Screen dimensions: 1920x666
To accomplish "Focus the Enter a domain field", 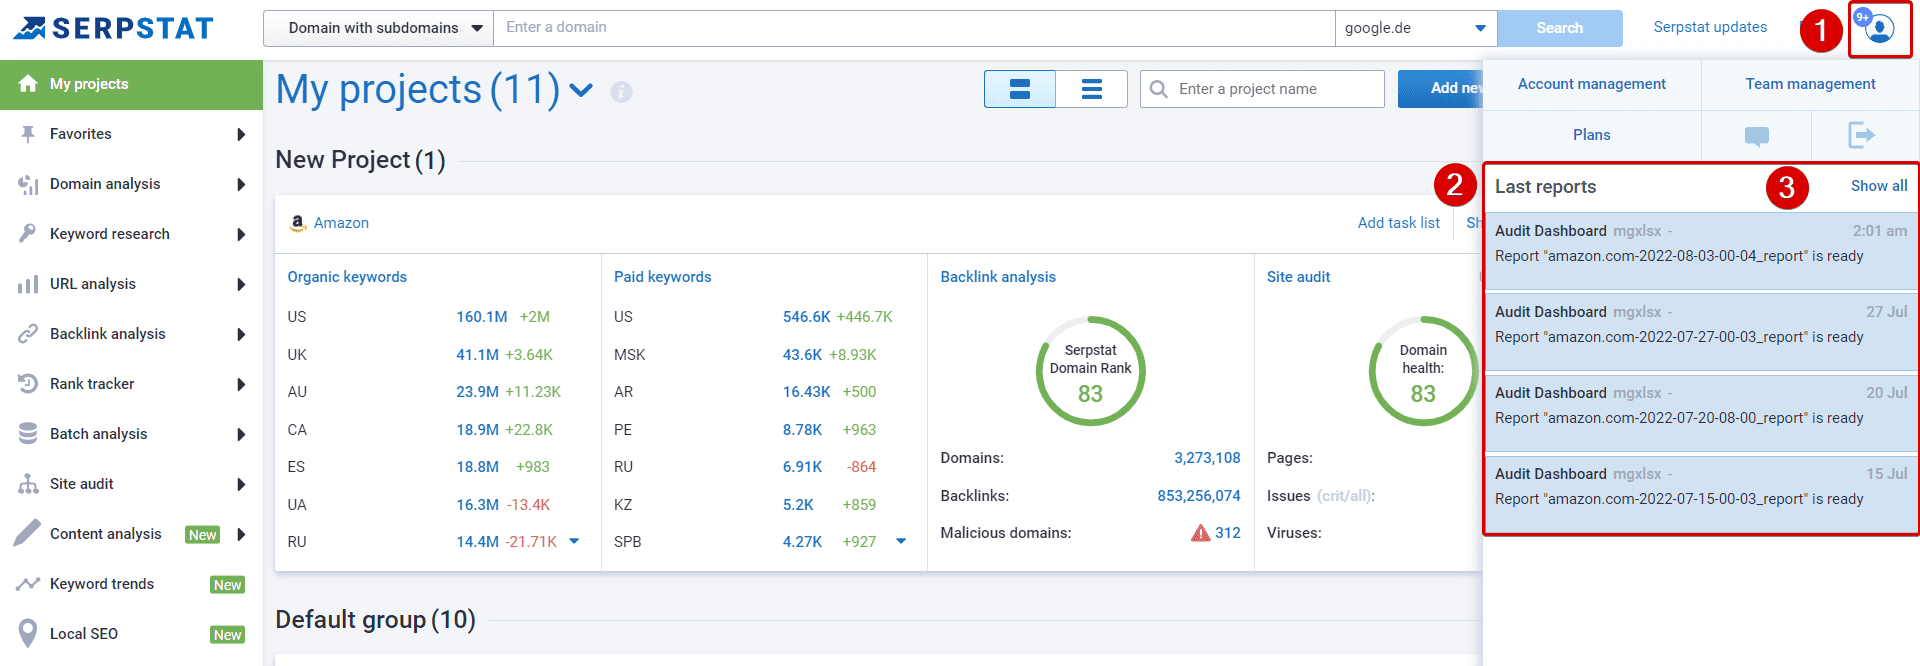I will (x=914, y=28).
